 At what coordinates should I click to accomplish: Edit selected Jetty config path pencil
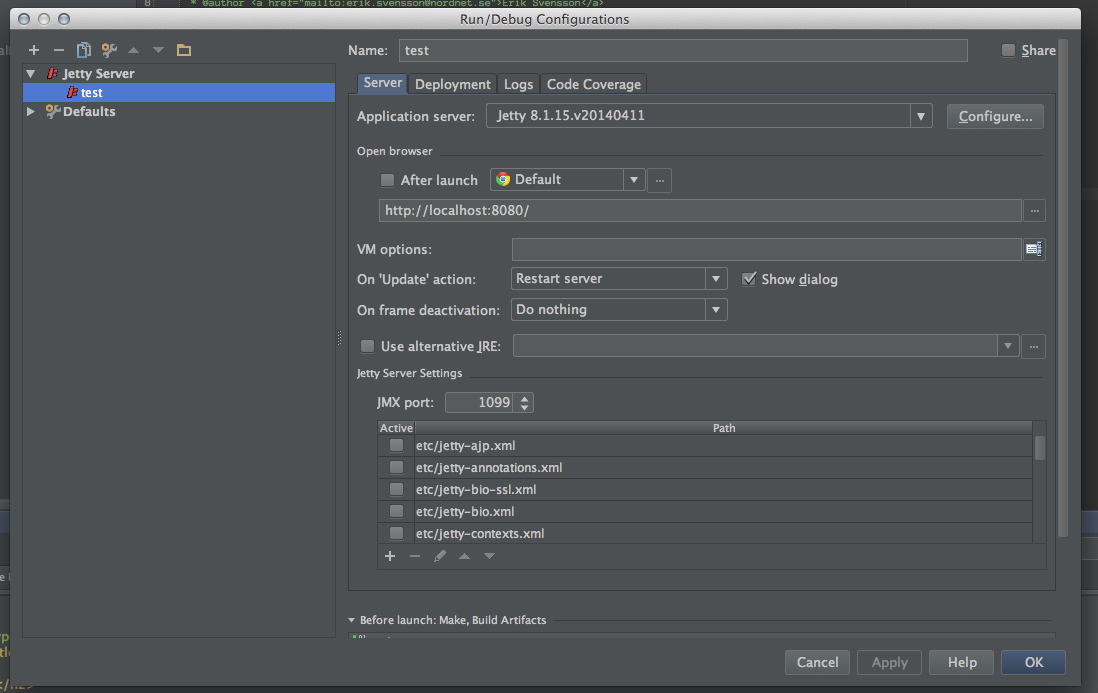(440, 556)
